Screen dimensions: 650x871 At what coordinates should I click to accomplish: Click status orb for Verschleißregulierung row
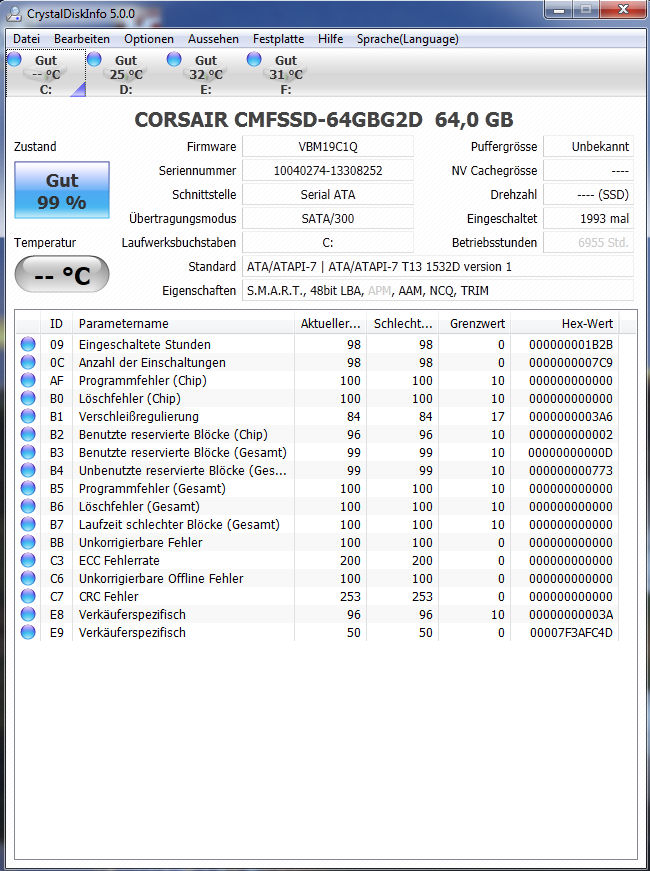(x=28, y=416)
